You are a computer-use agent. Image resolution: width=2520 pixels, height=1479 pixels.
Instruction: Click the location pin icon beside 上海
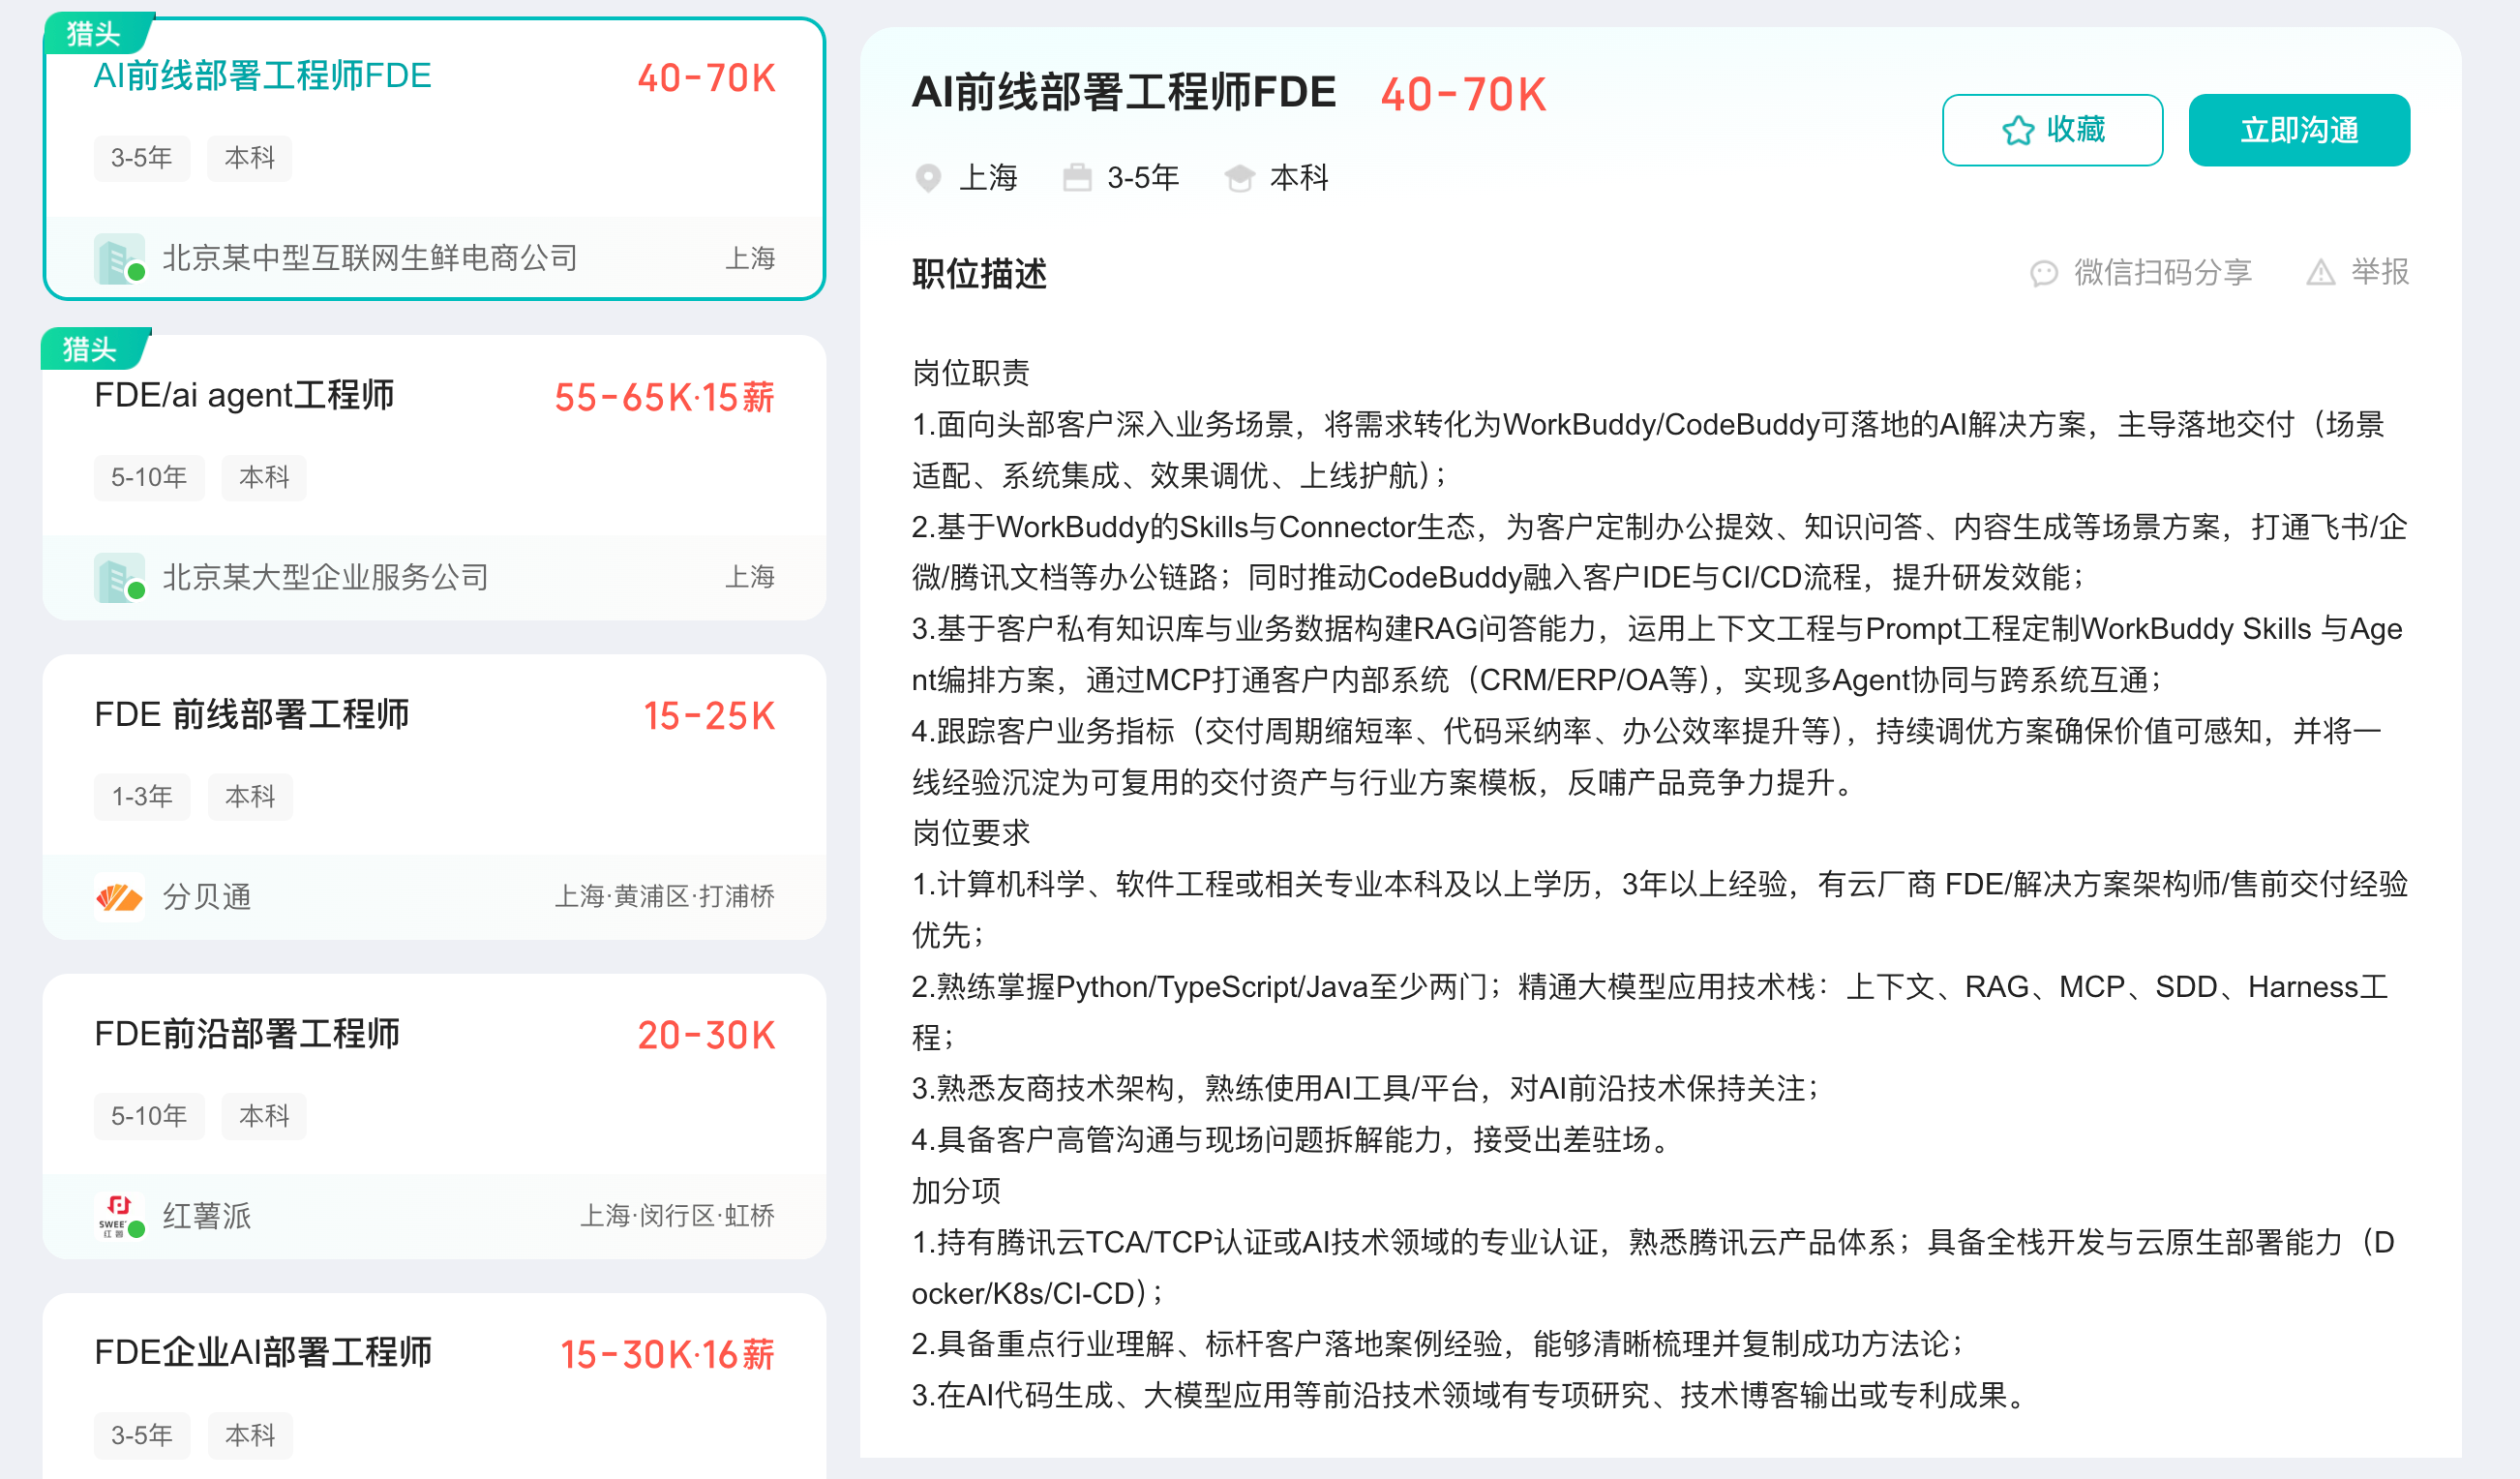[x=928, y=178]
